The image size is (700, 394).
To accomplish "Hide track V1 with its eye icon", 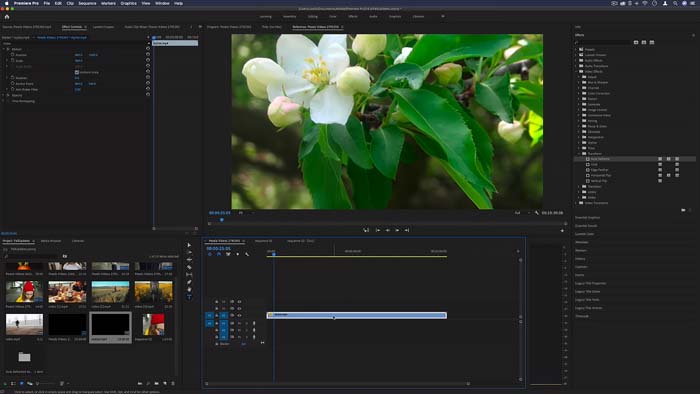I will coord(239,315).
